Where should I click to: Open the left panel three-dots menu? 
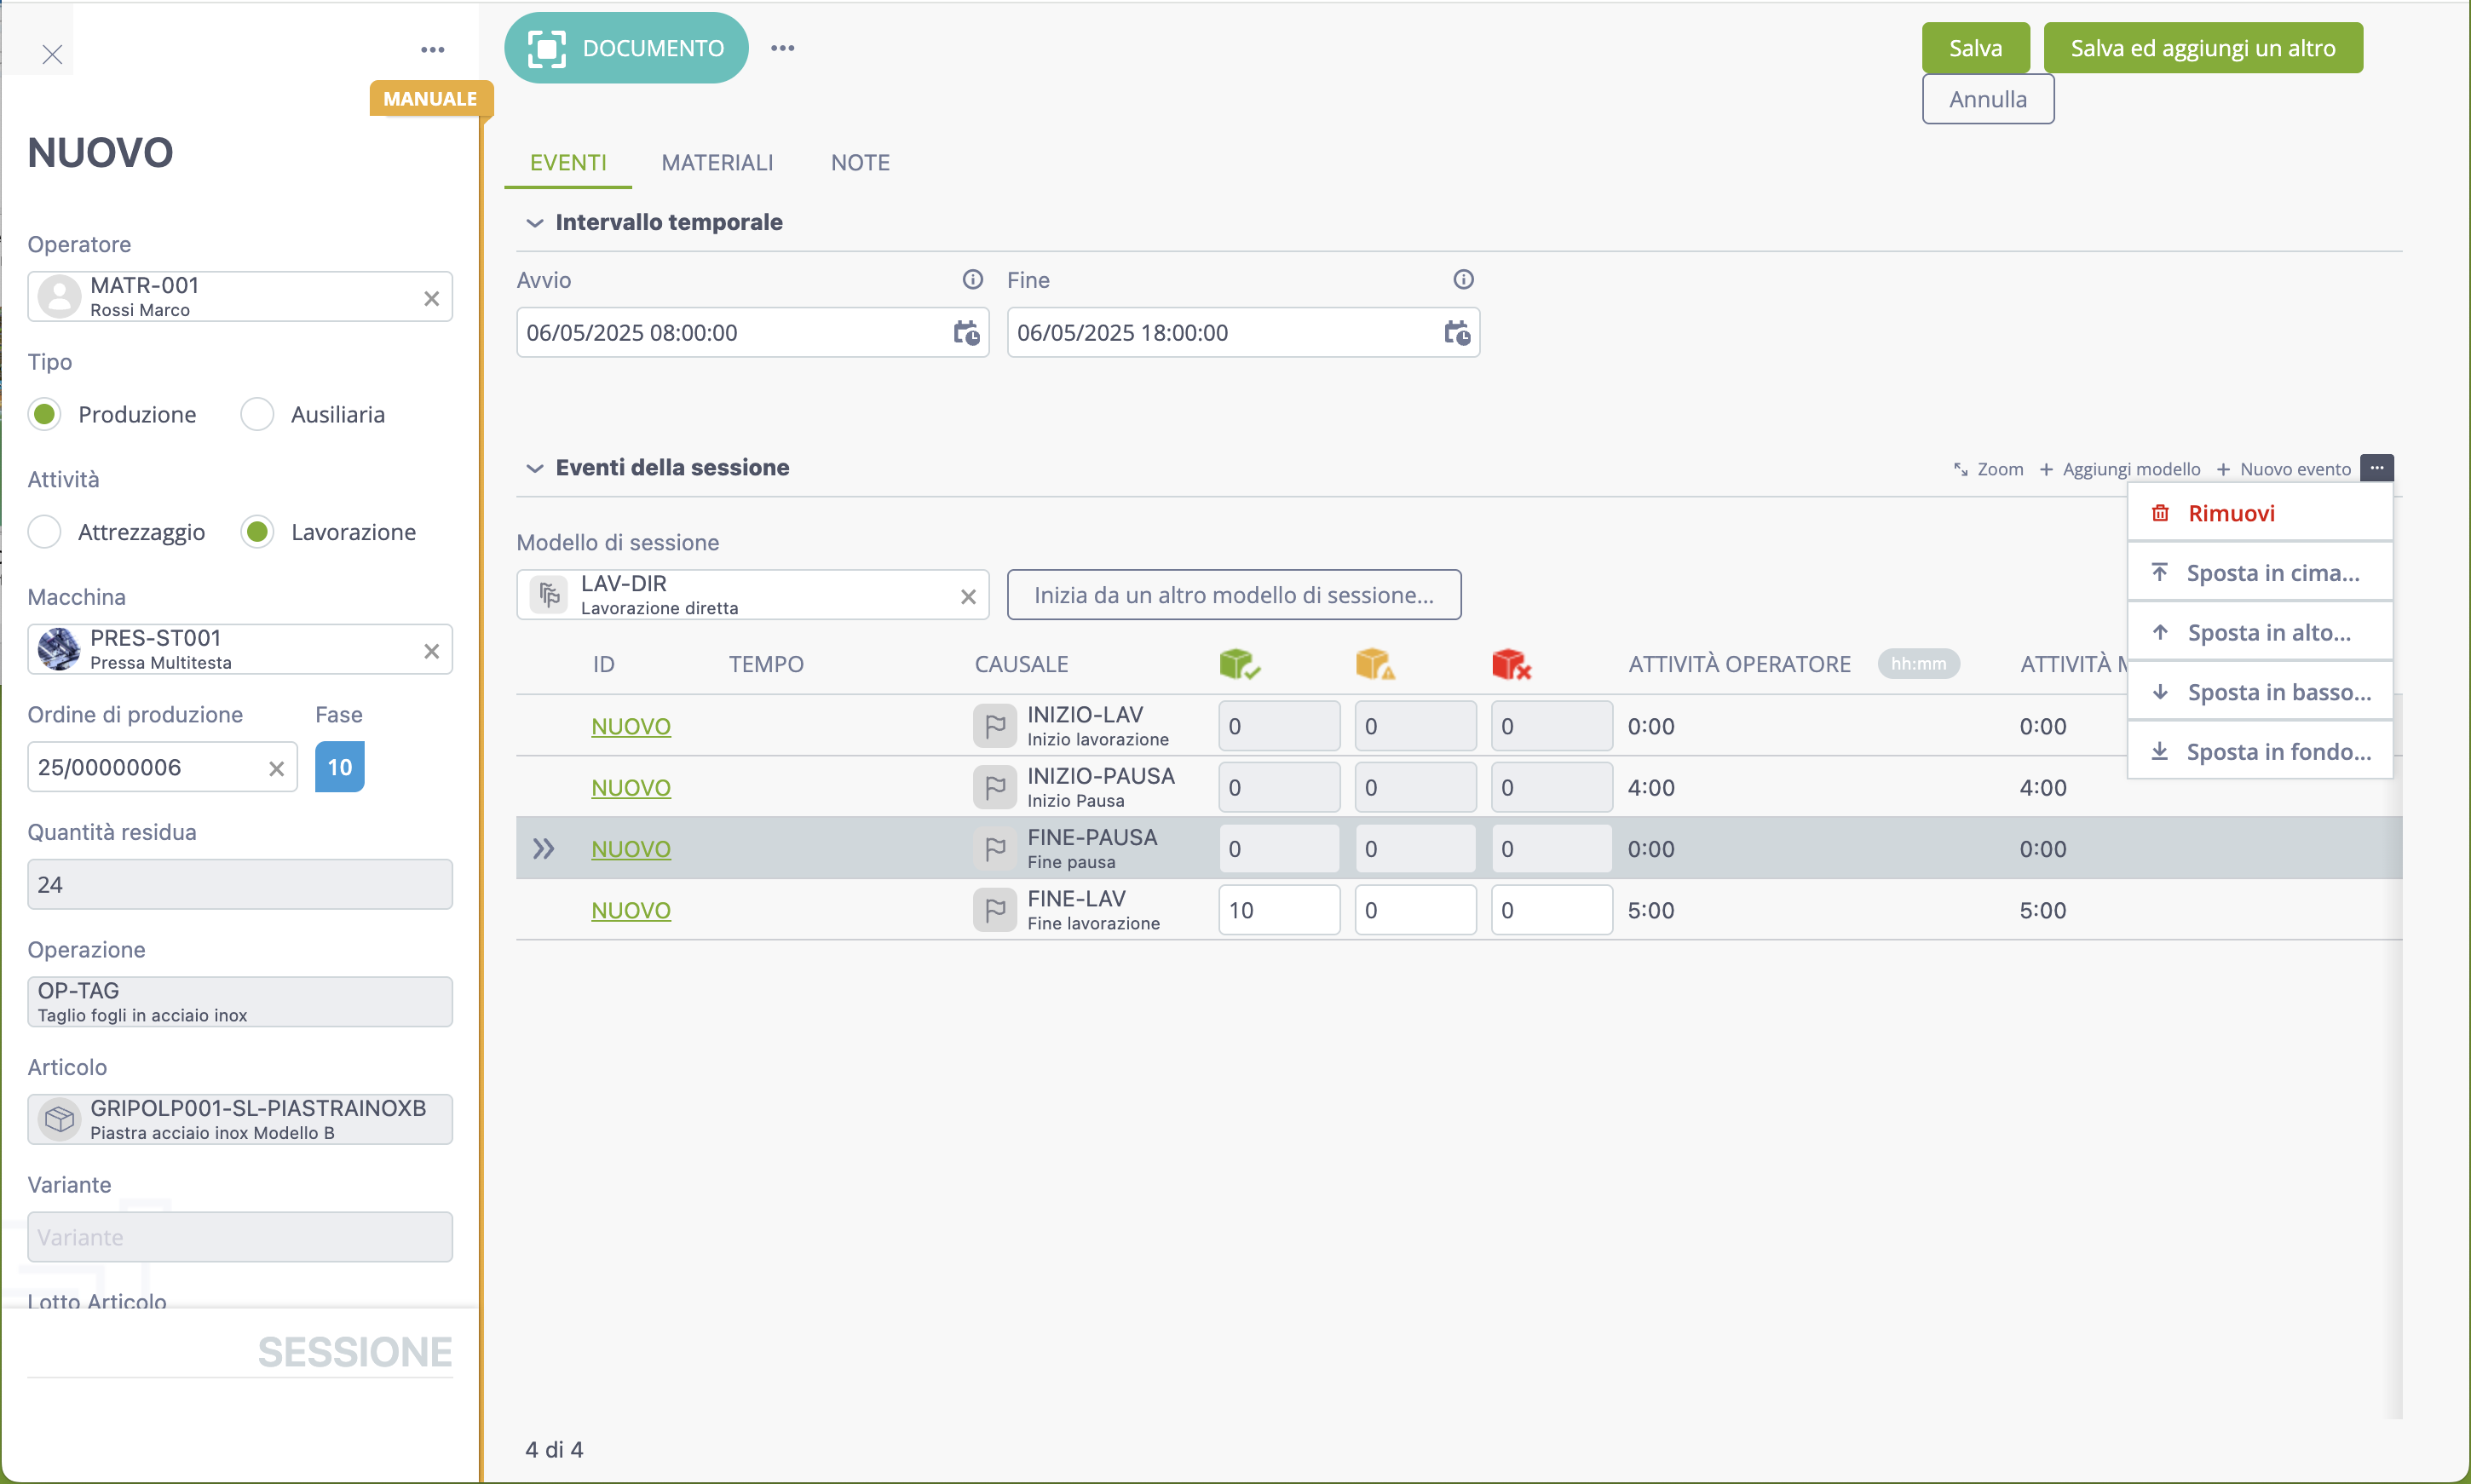pos(432,49)
